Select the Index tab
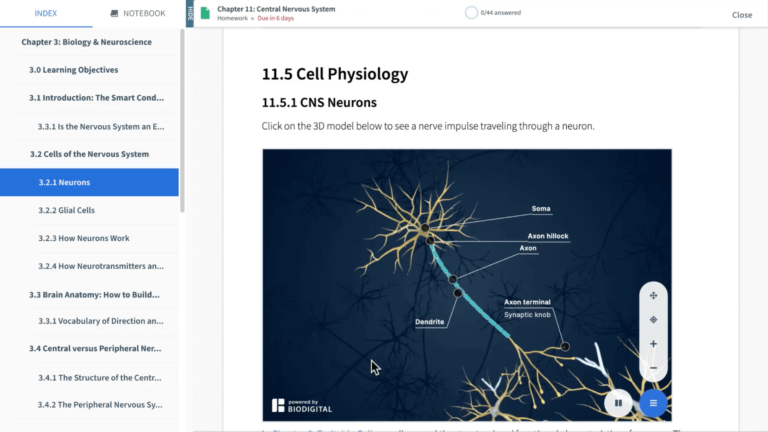Image resolution: width=768 pixels, height=432 pixels. pos(45,14)
